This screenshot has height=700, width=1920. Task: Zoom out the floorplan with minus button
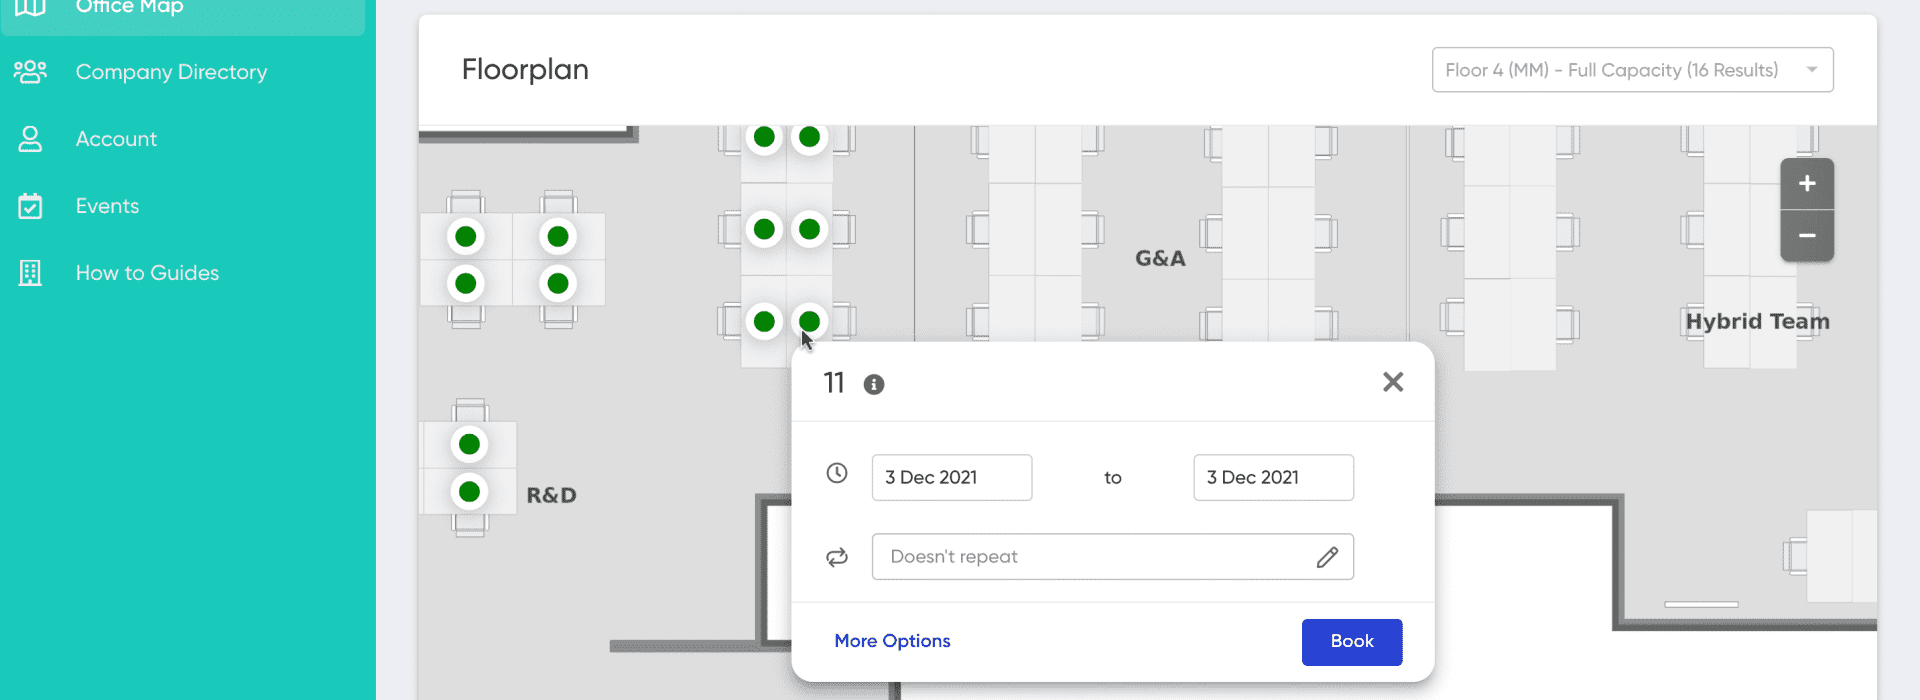(1807, 236)
